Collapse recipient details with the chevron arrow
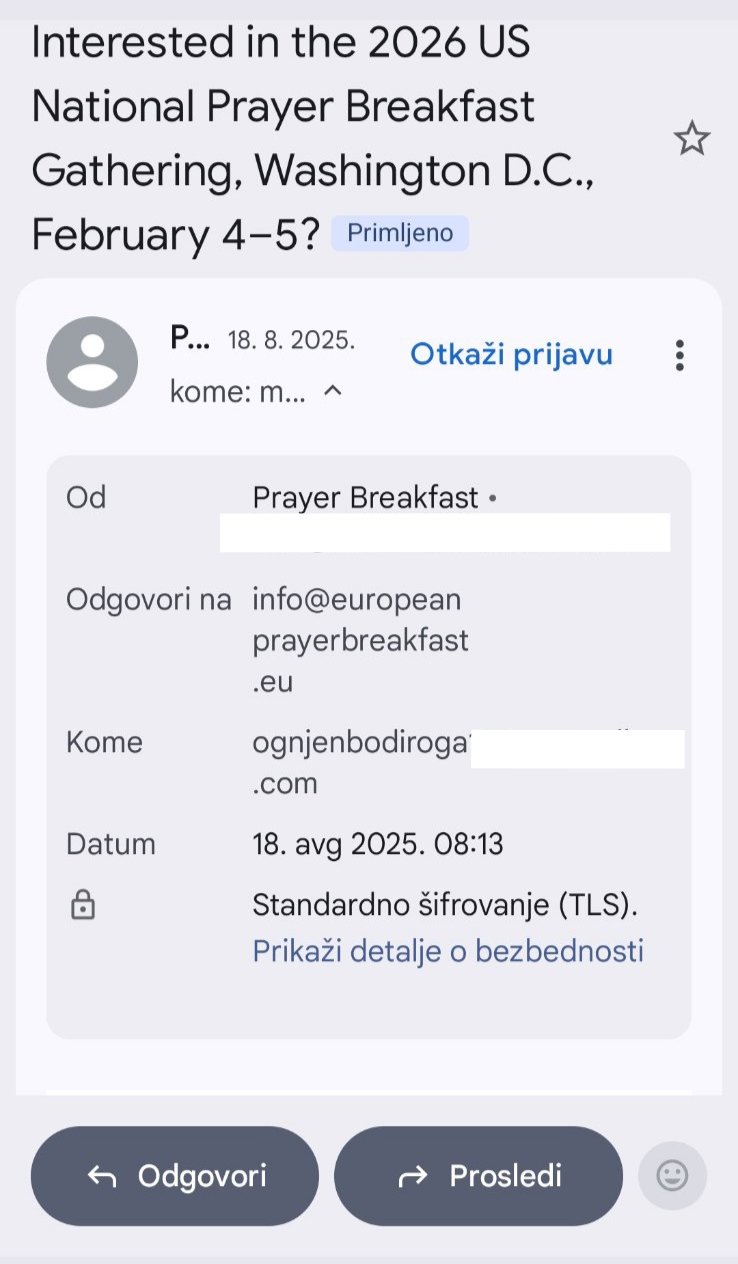This screenshot has width=738, height=1264. point(334,392)
